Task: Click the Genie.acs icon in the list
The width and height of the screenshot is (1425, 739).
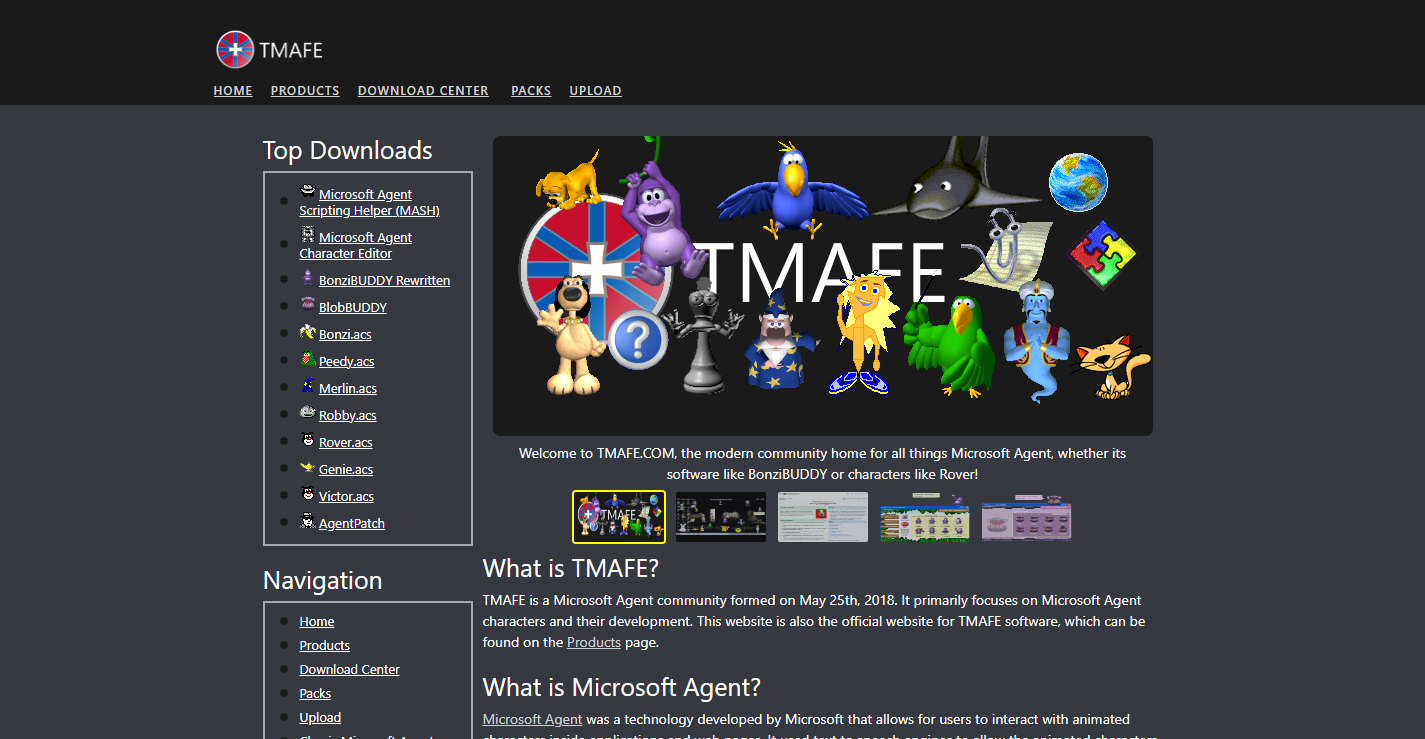Action: click(x=308, y=467)
